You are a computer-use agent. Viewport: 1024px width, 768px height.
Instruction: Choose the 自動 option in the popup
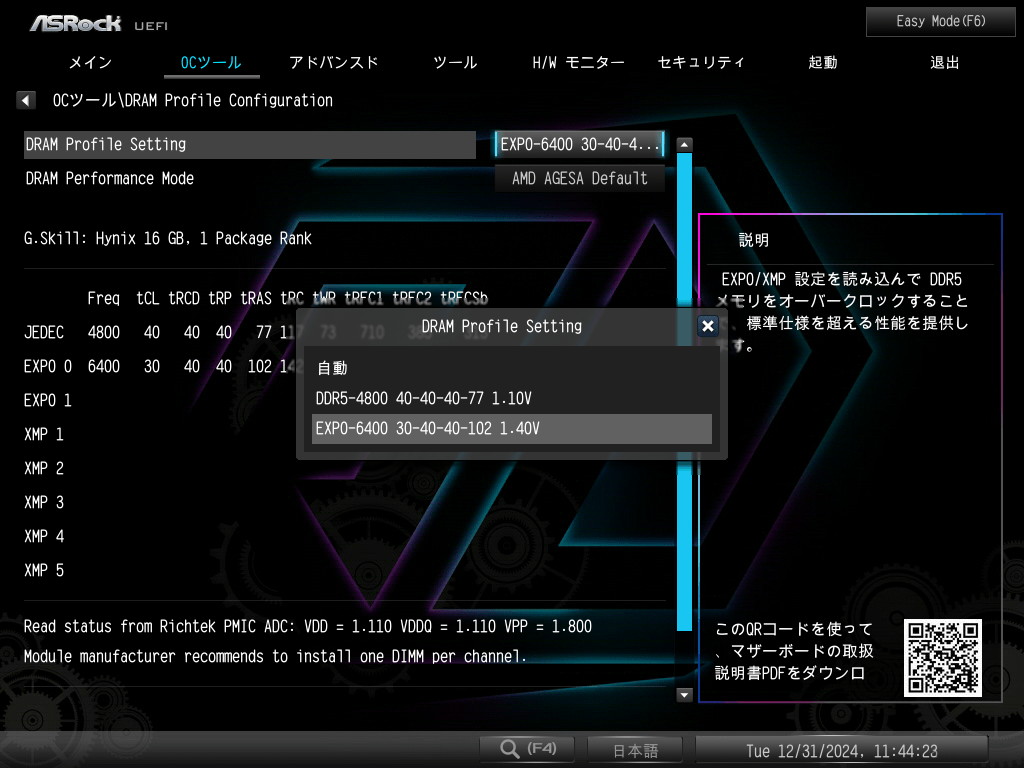click(x=512, y=368)
